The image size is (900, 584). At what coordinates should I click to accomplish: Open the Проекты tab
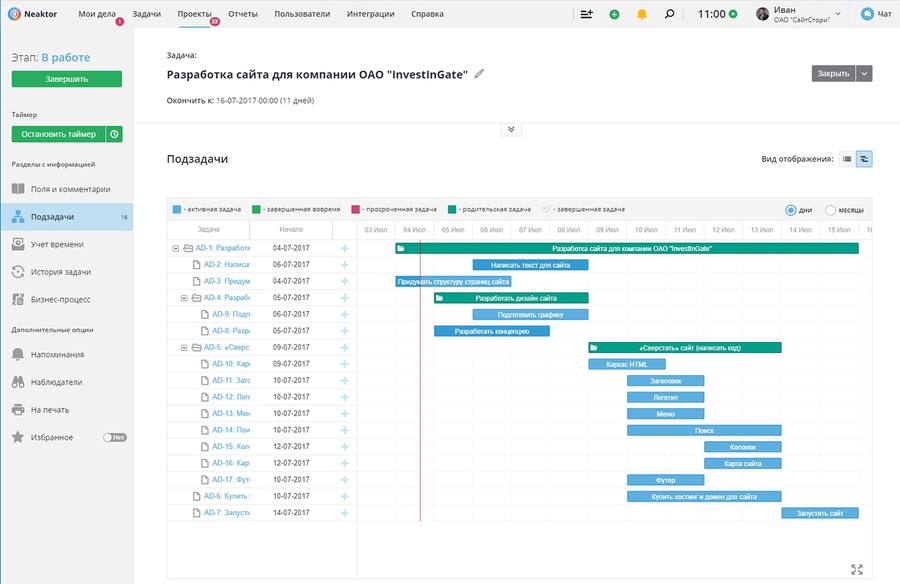[194, 14]
